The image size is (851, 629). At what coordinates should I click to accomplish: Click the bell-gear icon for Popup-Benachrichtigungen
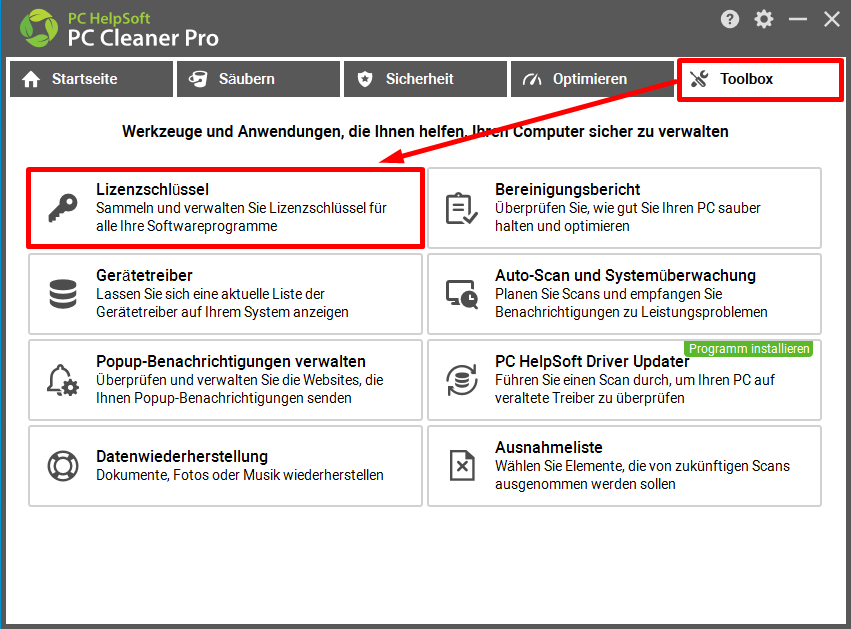[x=63, y=380]
